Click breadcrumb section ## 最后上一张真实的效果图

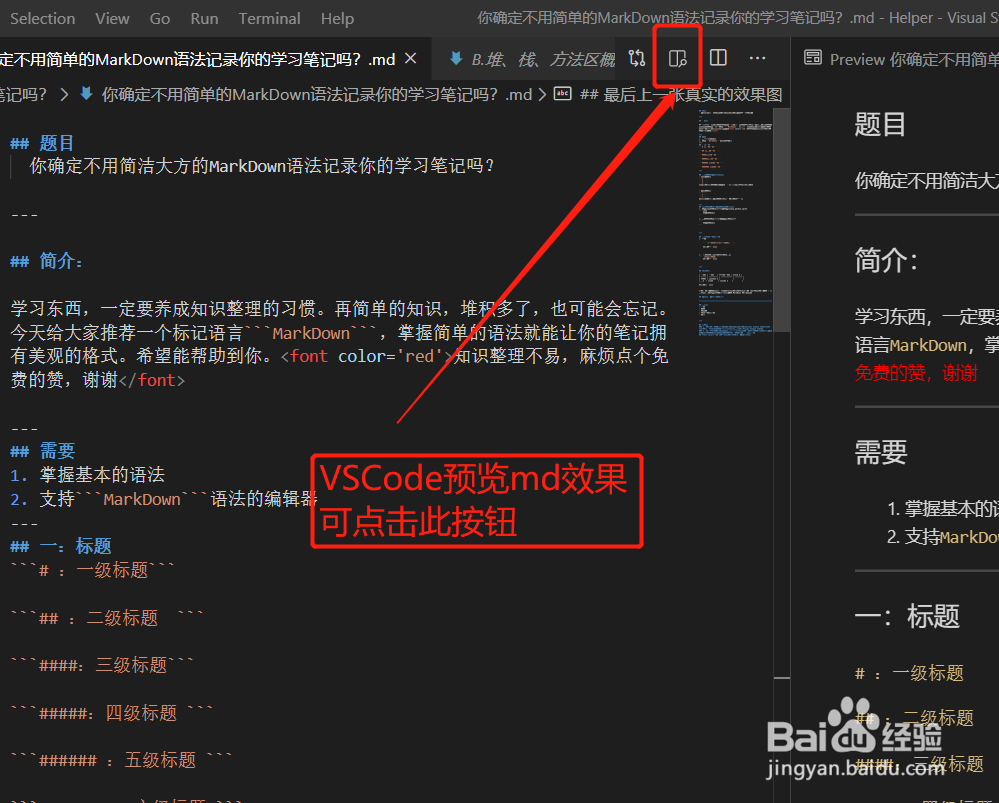[x=681, y=95]
